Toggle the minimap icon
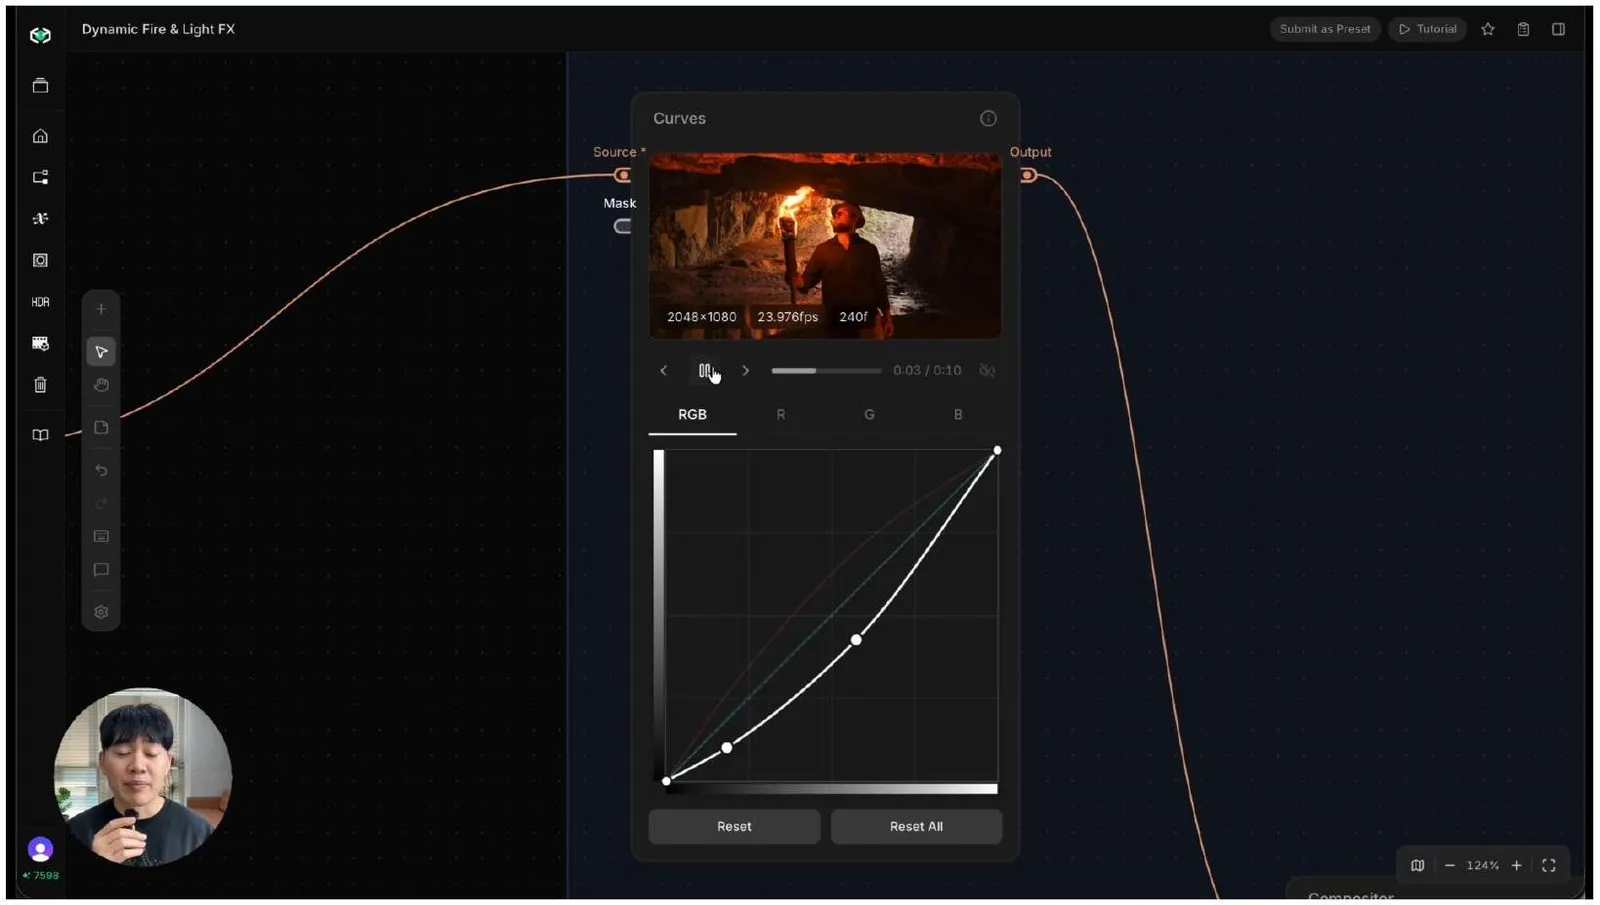 (x=1417, y=866)
